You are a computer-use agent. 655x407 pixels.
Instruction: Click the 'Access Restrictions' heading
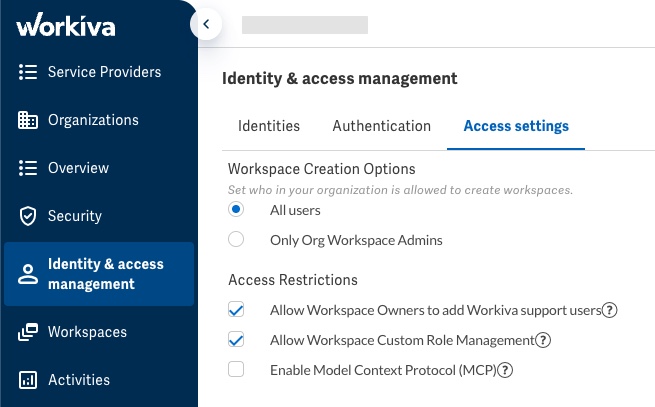293,280
